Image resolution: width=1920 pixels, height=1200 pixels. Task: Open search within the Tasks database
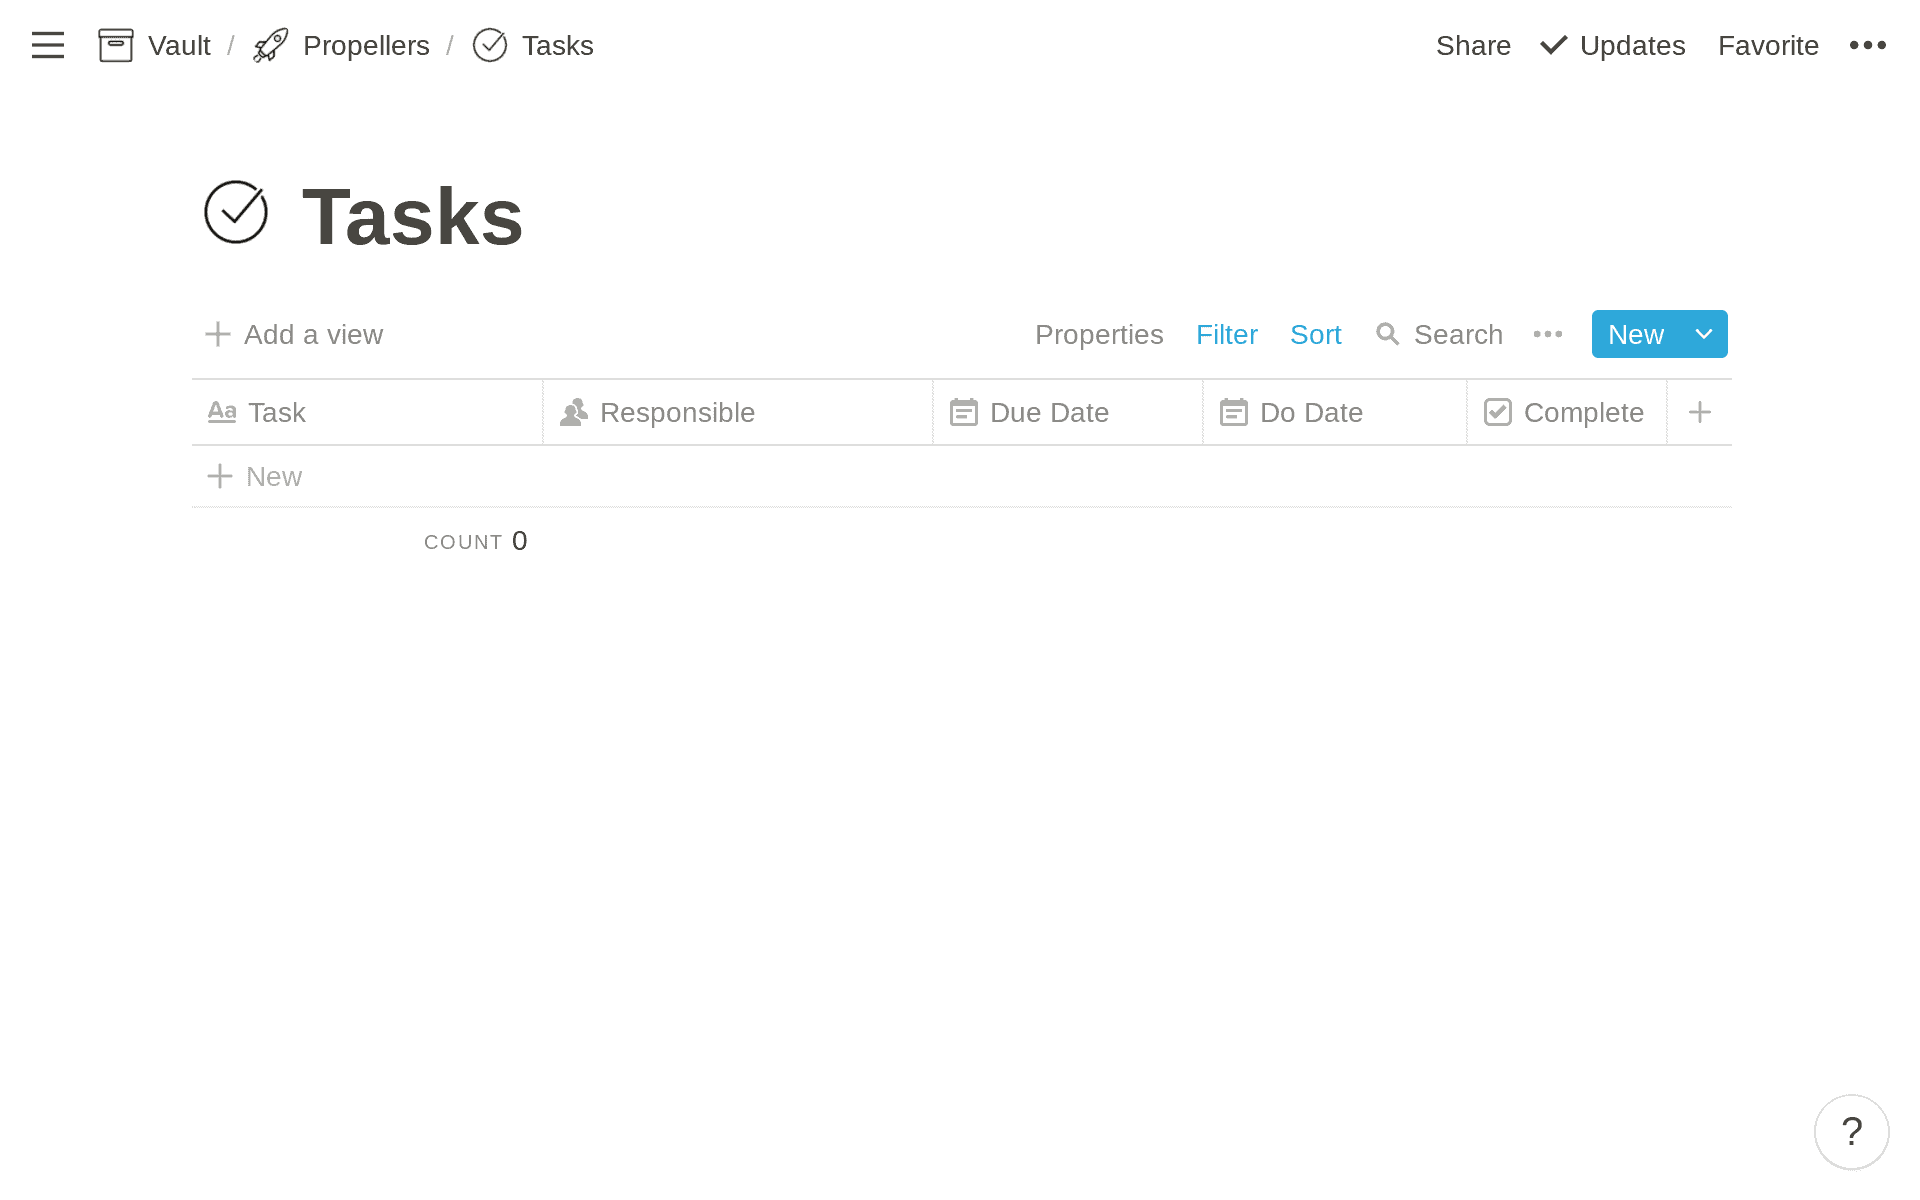[x=1439, y=334]
